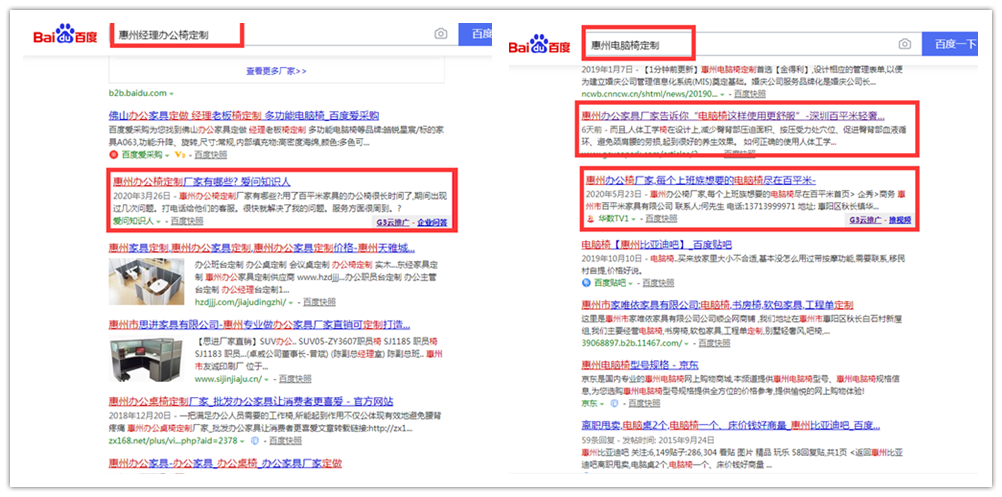Viewport: 1002px width, 497px height.
Task: Expand the ncwb.com.cn URL dropdown arrow
Action: (x=723, y=94)
